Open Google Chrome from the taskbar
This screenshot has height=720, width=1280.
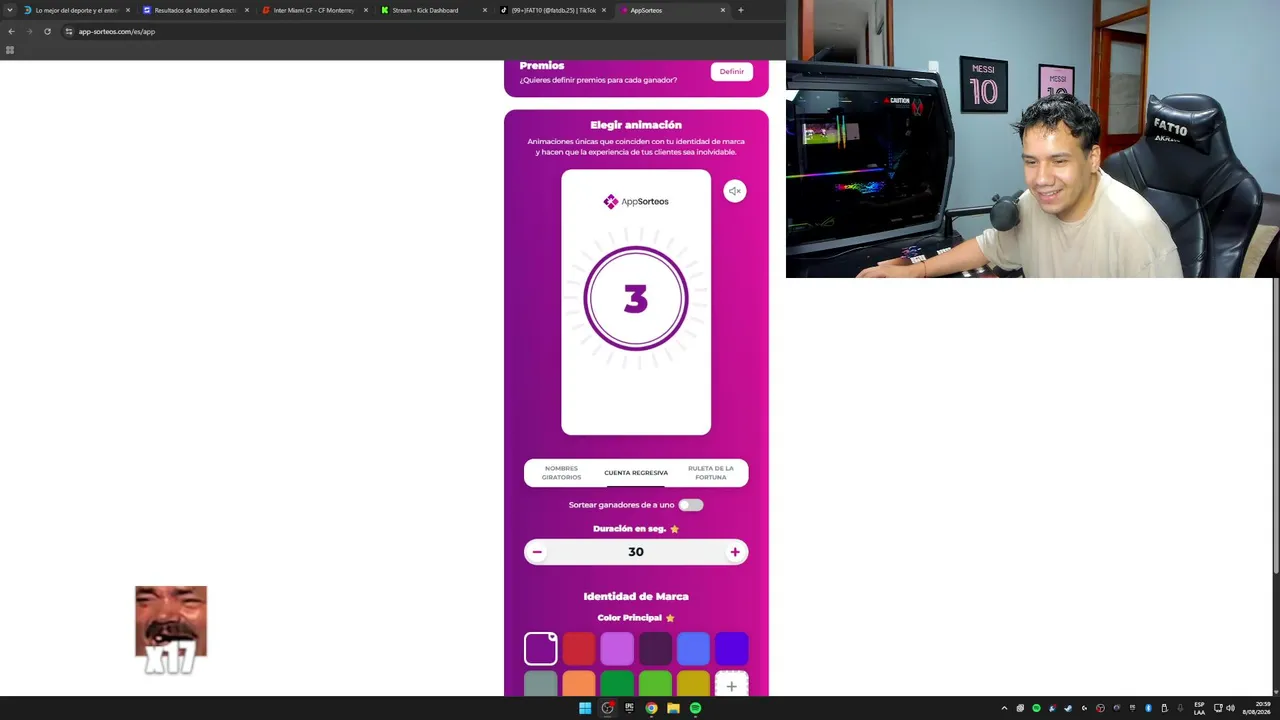click(651, 708)
